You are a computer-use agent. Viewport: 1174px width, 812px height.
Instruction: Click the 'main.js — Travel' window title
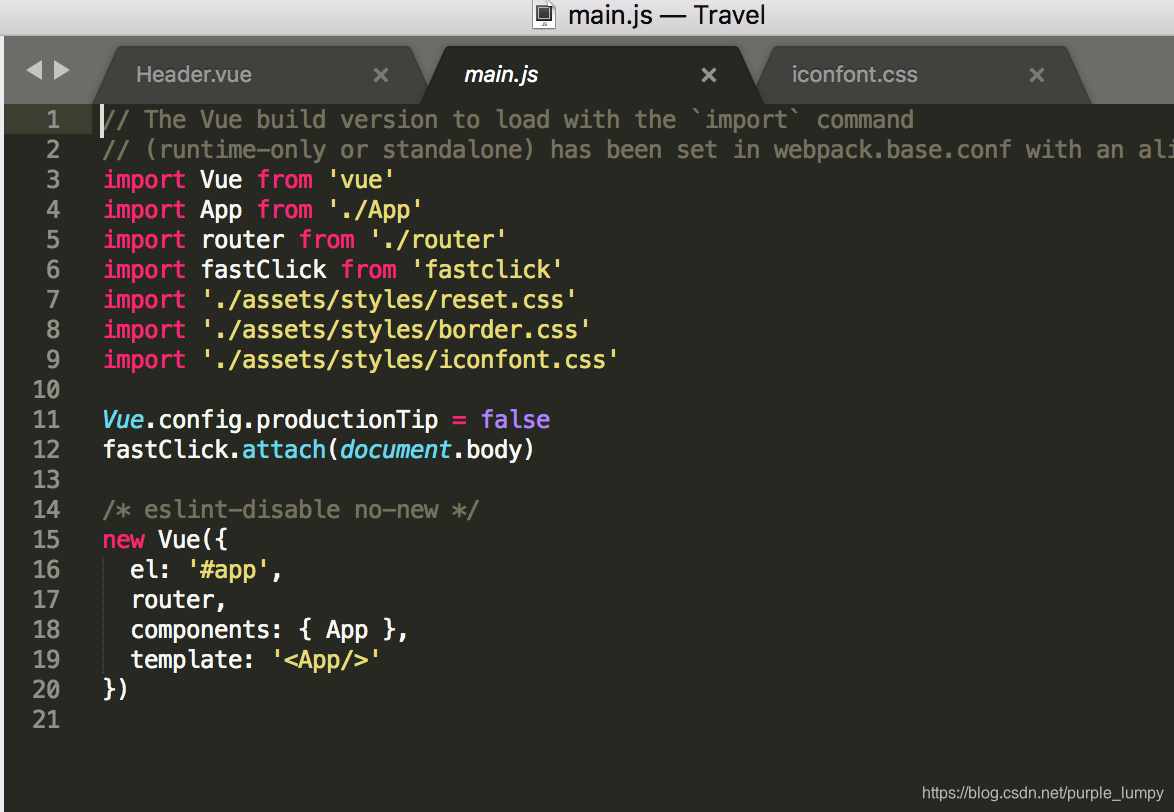point(666,15)
